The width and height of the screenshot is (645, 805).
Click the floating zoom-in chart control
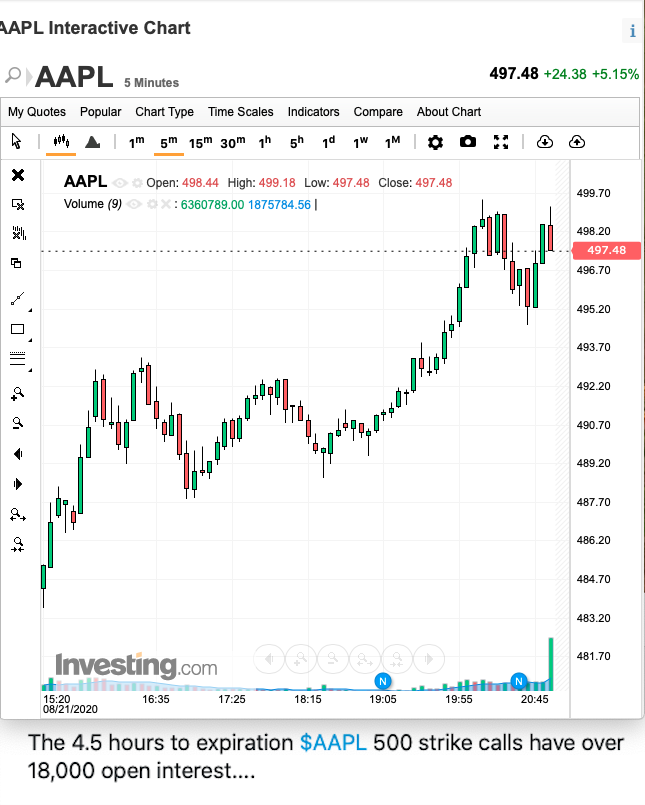click(300, 659)
